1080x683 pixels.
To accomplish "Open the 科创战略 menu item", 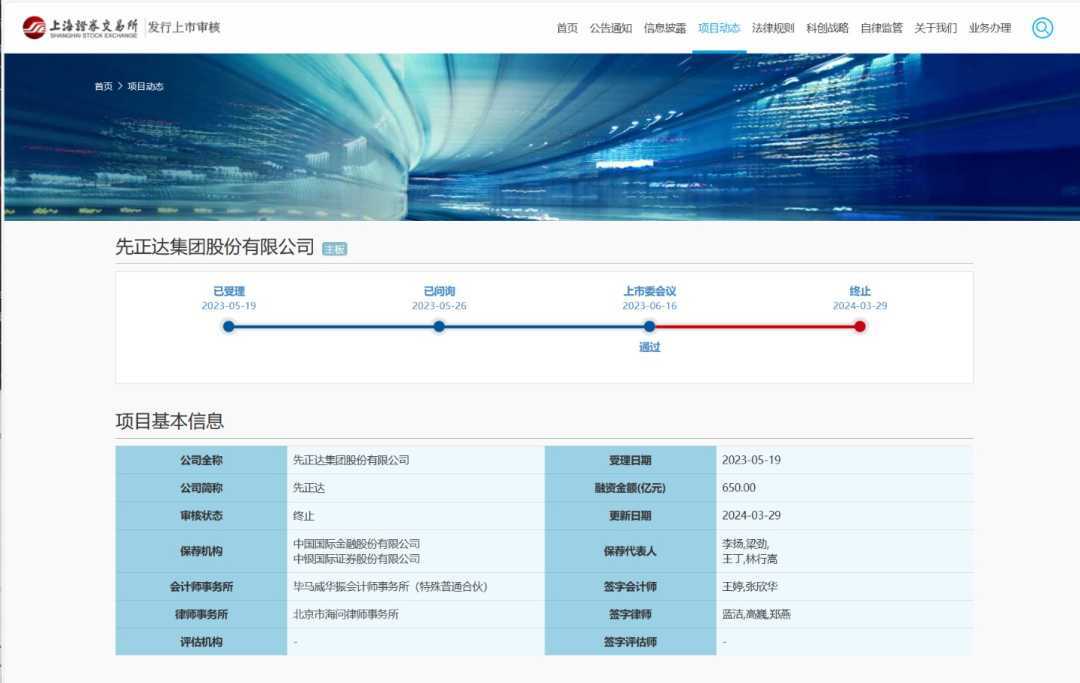I will tap(827, 28).
